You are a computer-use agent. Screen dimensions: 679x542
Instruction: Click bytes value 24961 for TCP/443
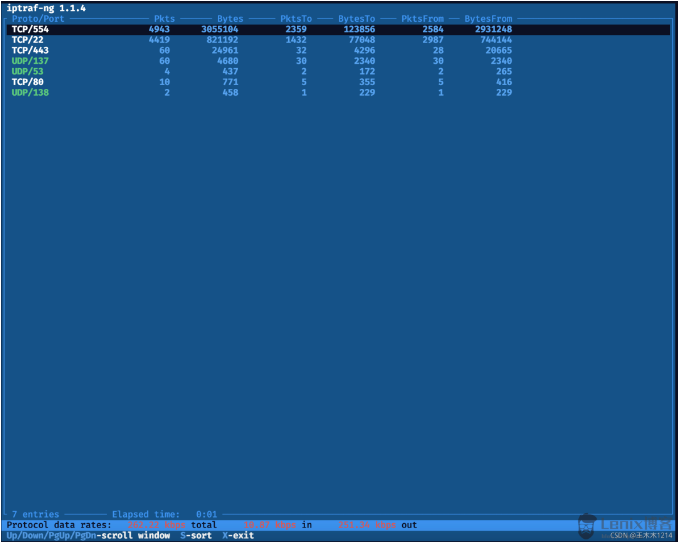tap(225, 50)
